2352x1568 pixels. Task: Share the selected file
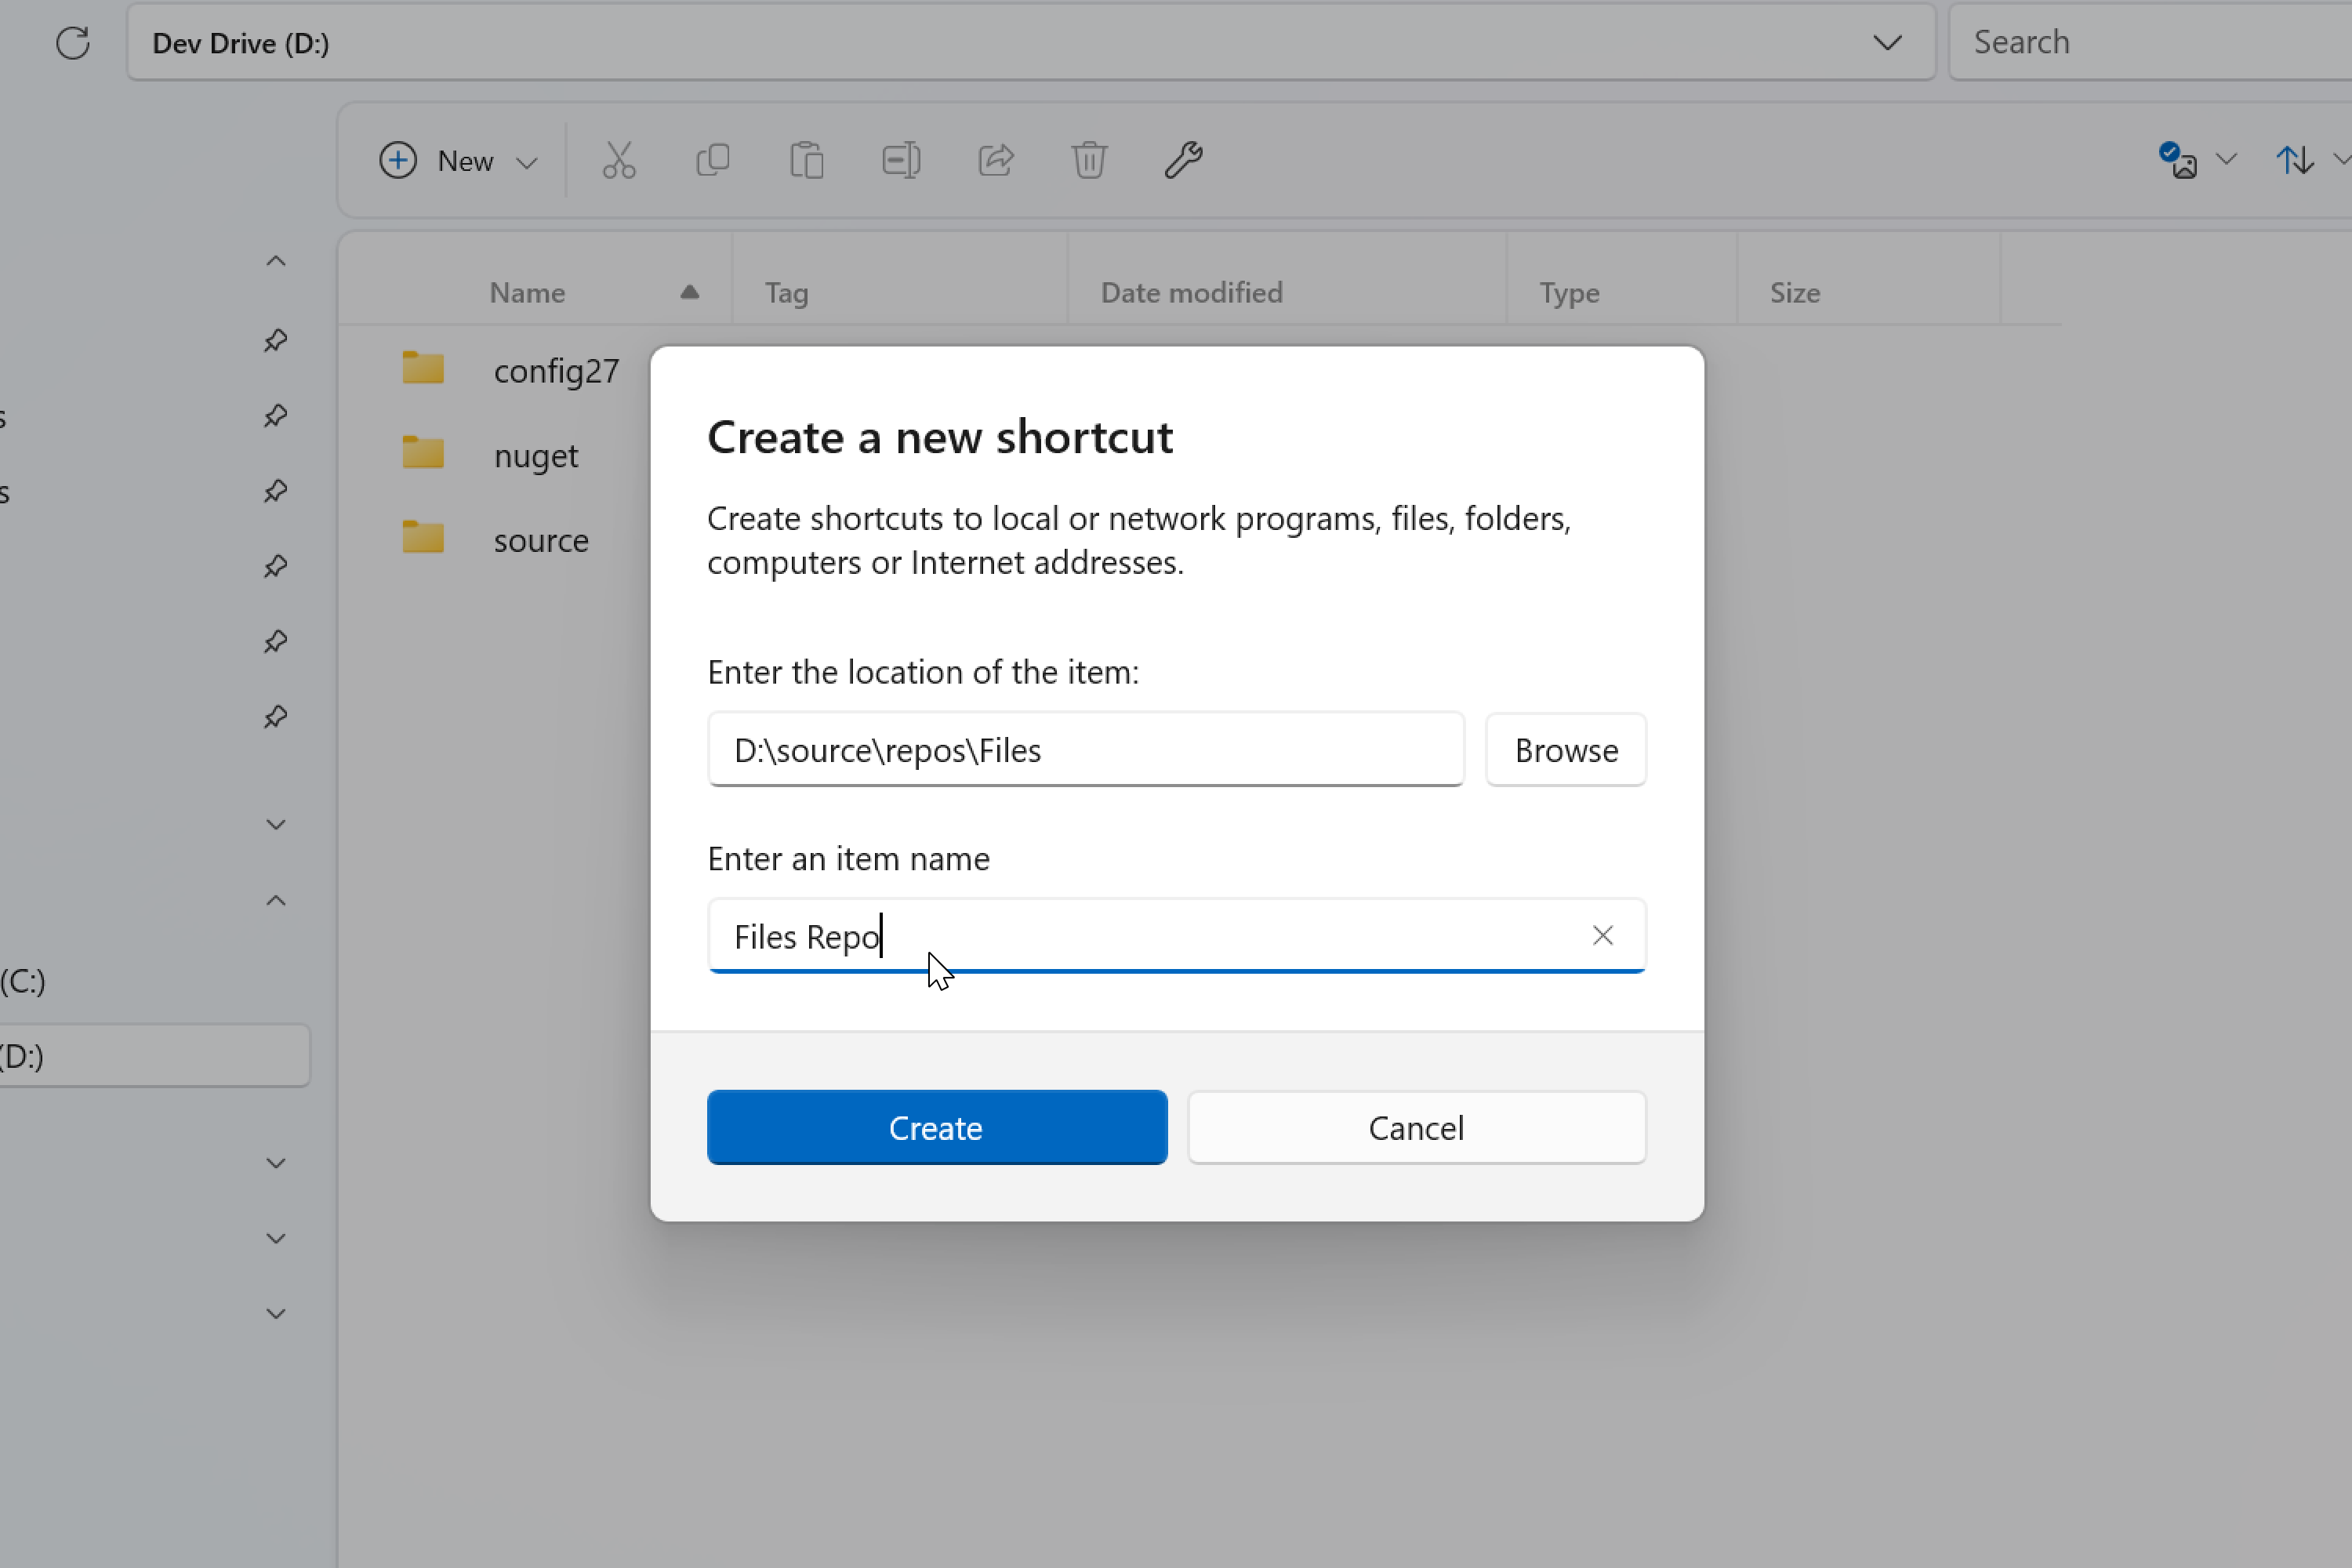(x=996, y=160)
